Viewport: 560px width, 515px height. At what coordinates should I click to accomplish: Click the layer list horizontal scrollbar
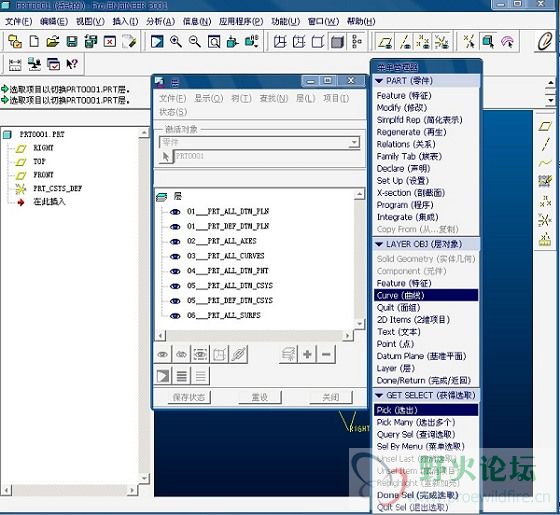coord(254,336)
